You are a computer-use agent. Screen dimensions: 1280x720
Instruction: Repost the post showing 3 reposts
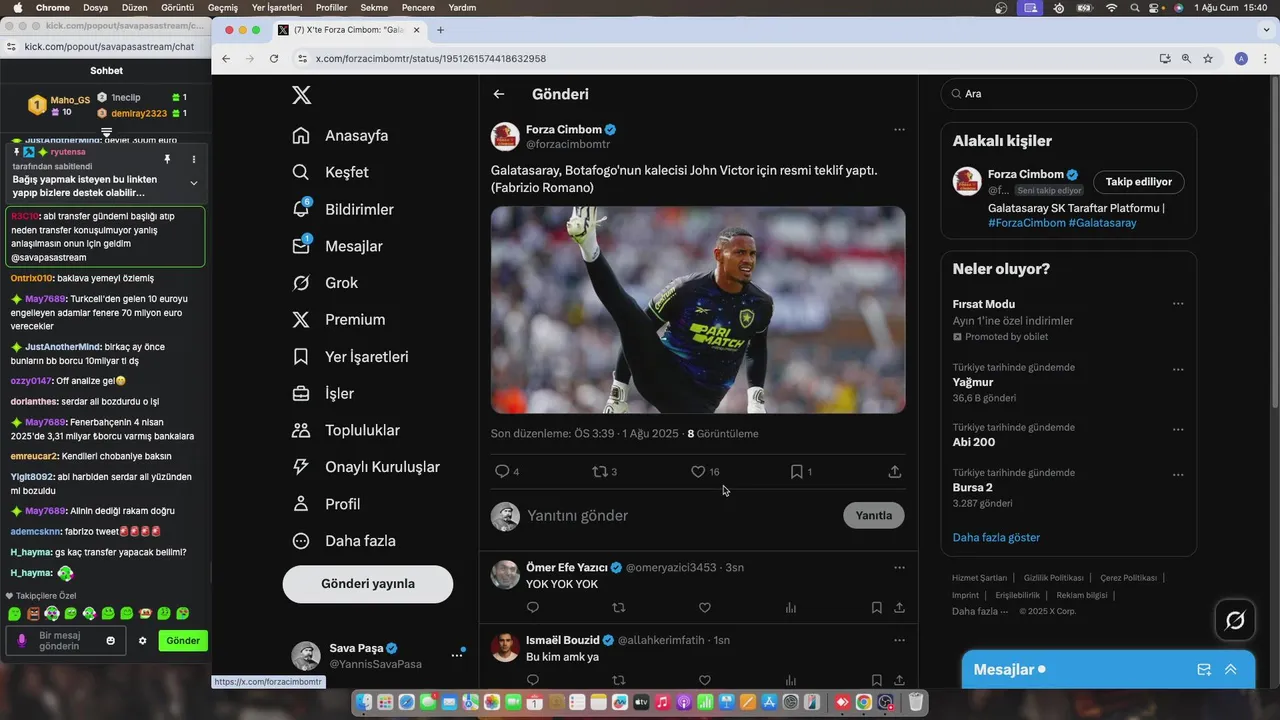(600, 471)
